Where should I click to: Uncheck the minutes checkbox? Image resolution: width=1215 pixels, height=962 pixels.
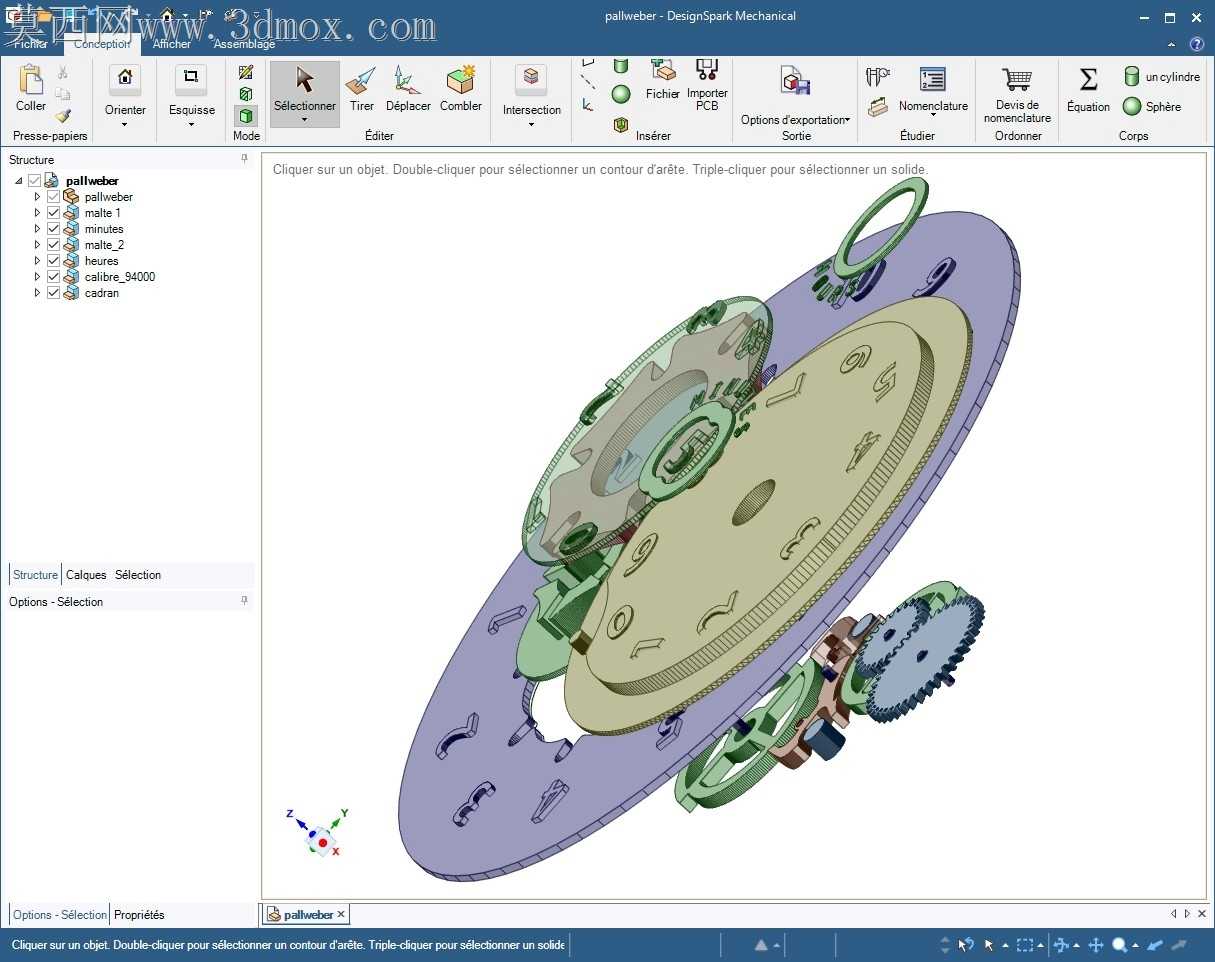[54, 229]
